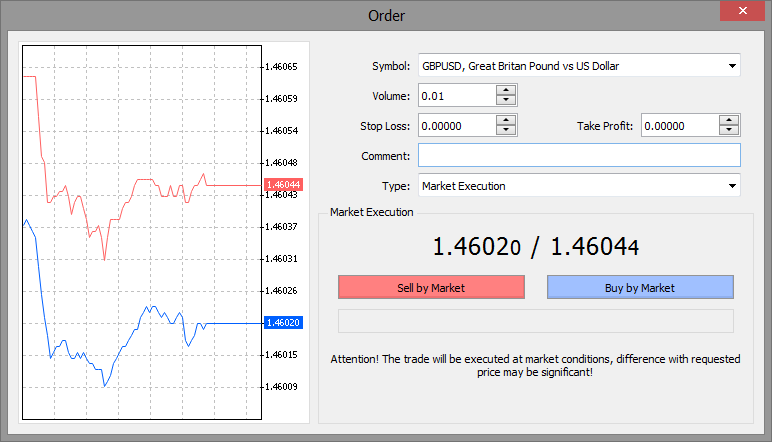Click the large 1.46020 bid quote
The image size is (772, 442).
click(x=477, y=247)
